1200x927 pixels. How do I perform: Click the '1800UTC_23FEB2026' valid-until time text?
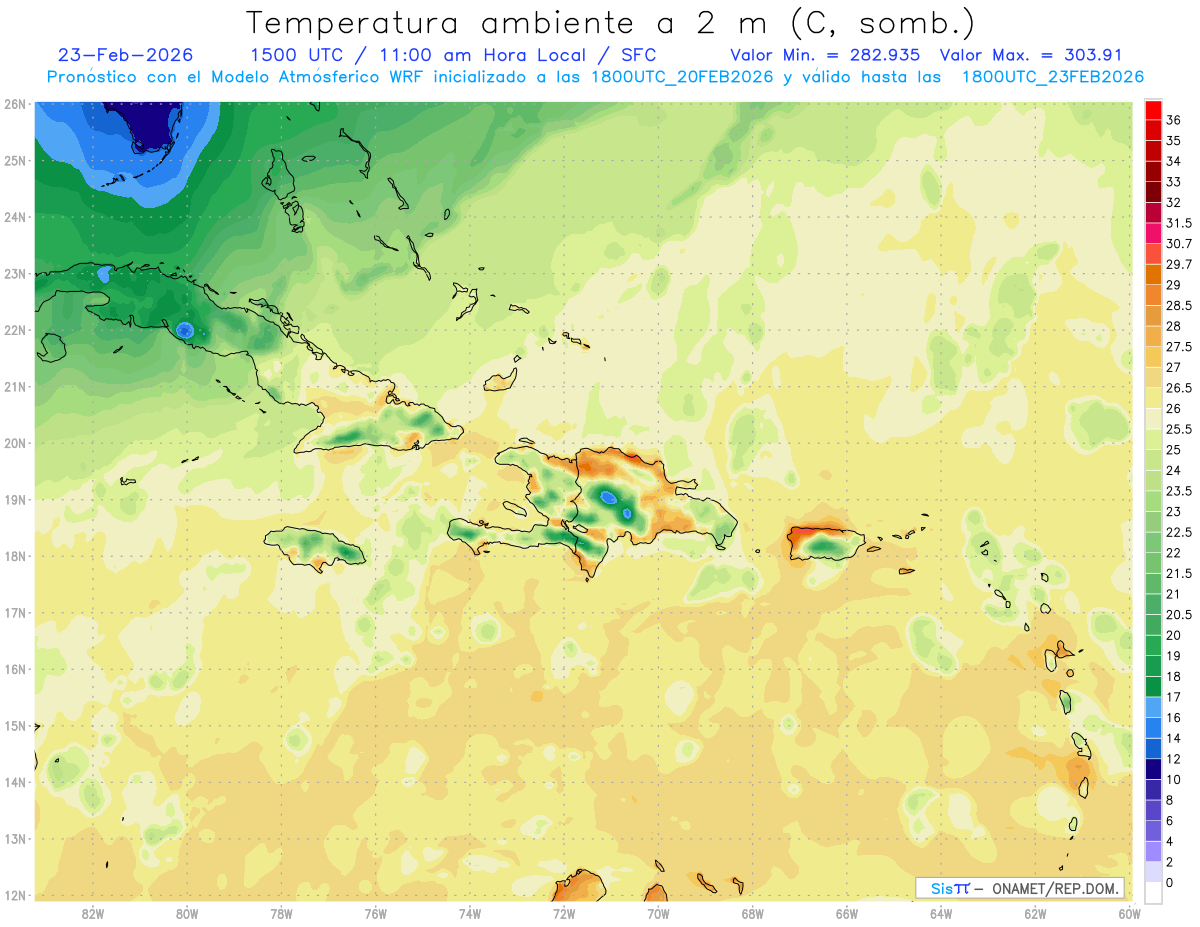[1052, 77]
